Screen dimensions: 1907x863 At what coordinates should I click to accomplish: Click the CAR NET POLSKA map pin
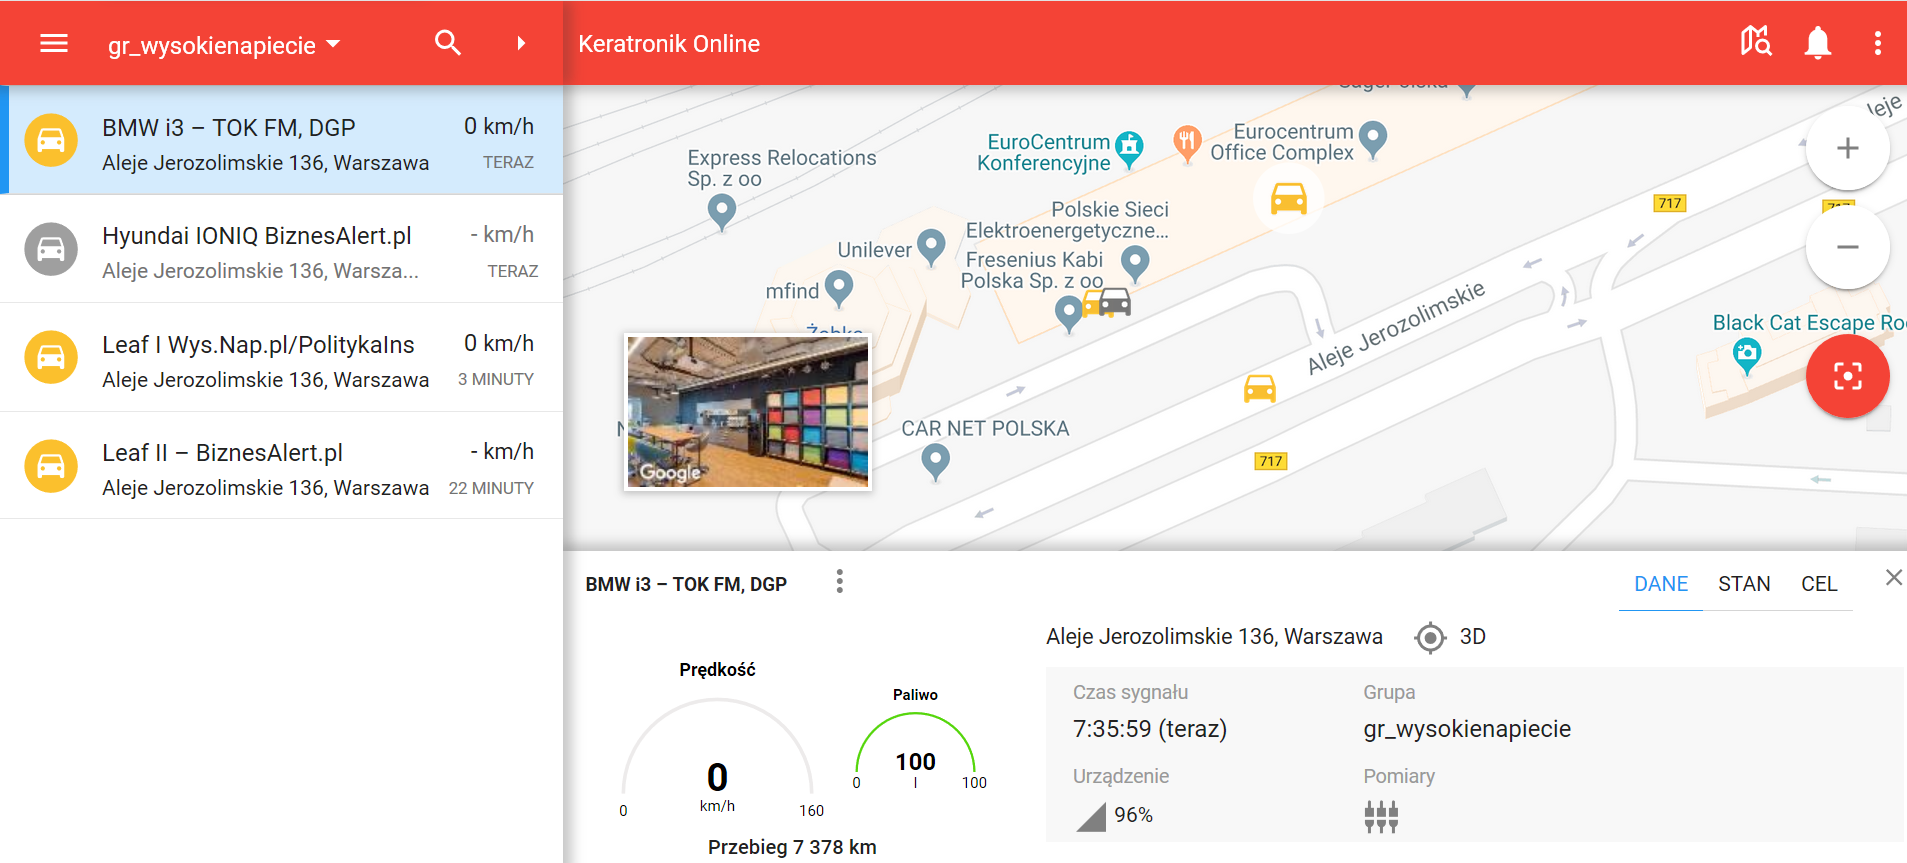(x=935, y=462)
